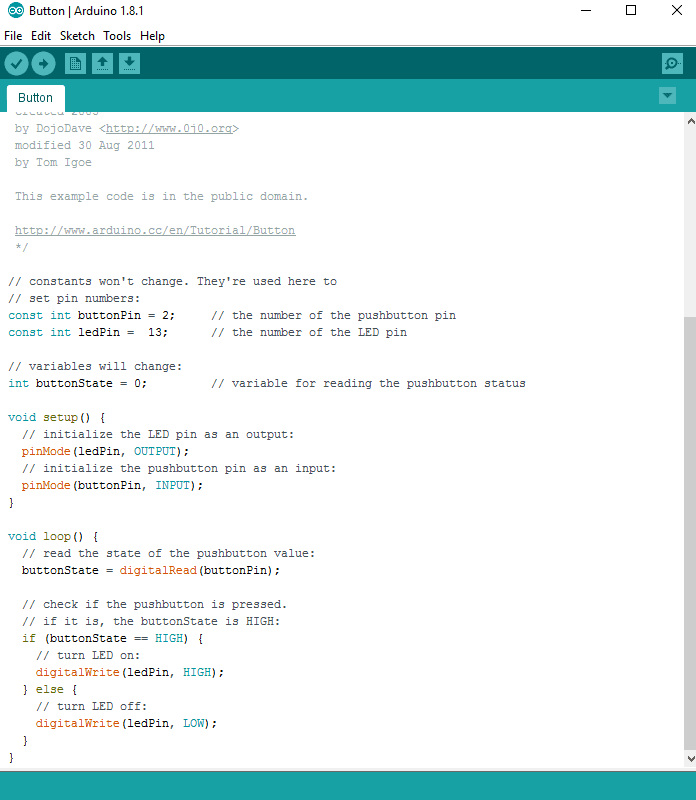Click the 'by Tom Igoe' comment line
696x800 pixels.
[x=53, y=162]
